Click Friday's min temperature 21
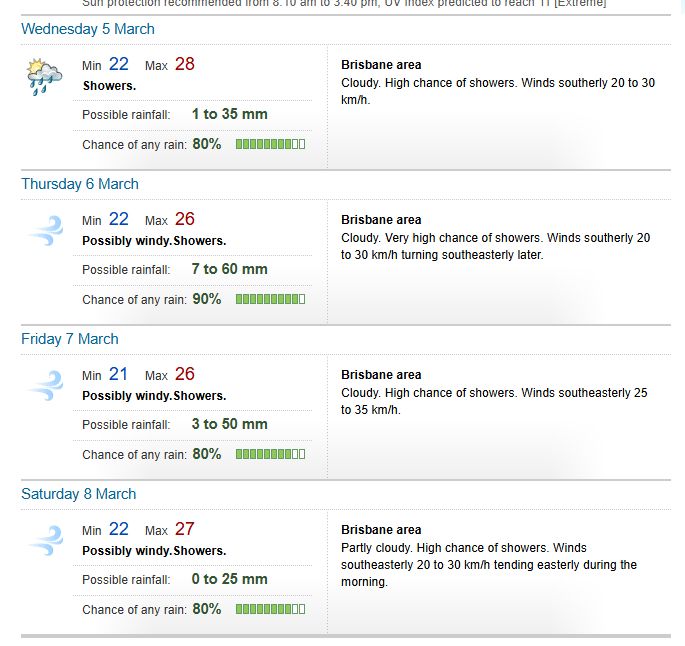The image size is (685, 646). (x=118, y=374)
